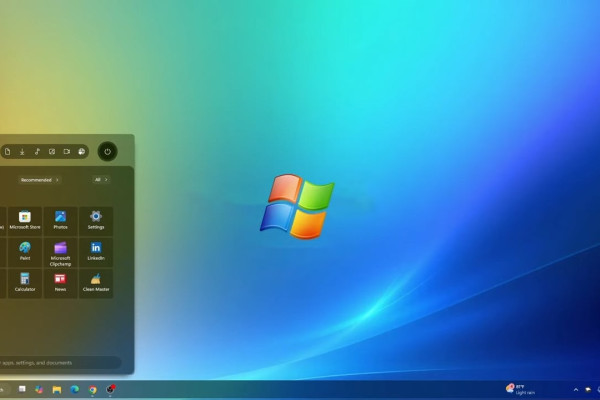The width and height of the screenshot is (600, 400).
Task: Open the Photos app tile
Action: pyautogui.click(x=60, y=220)
